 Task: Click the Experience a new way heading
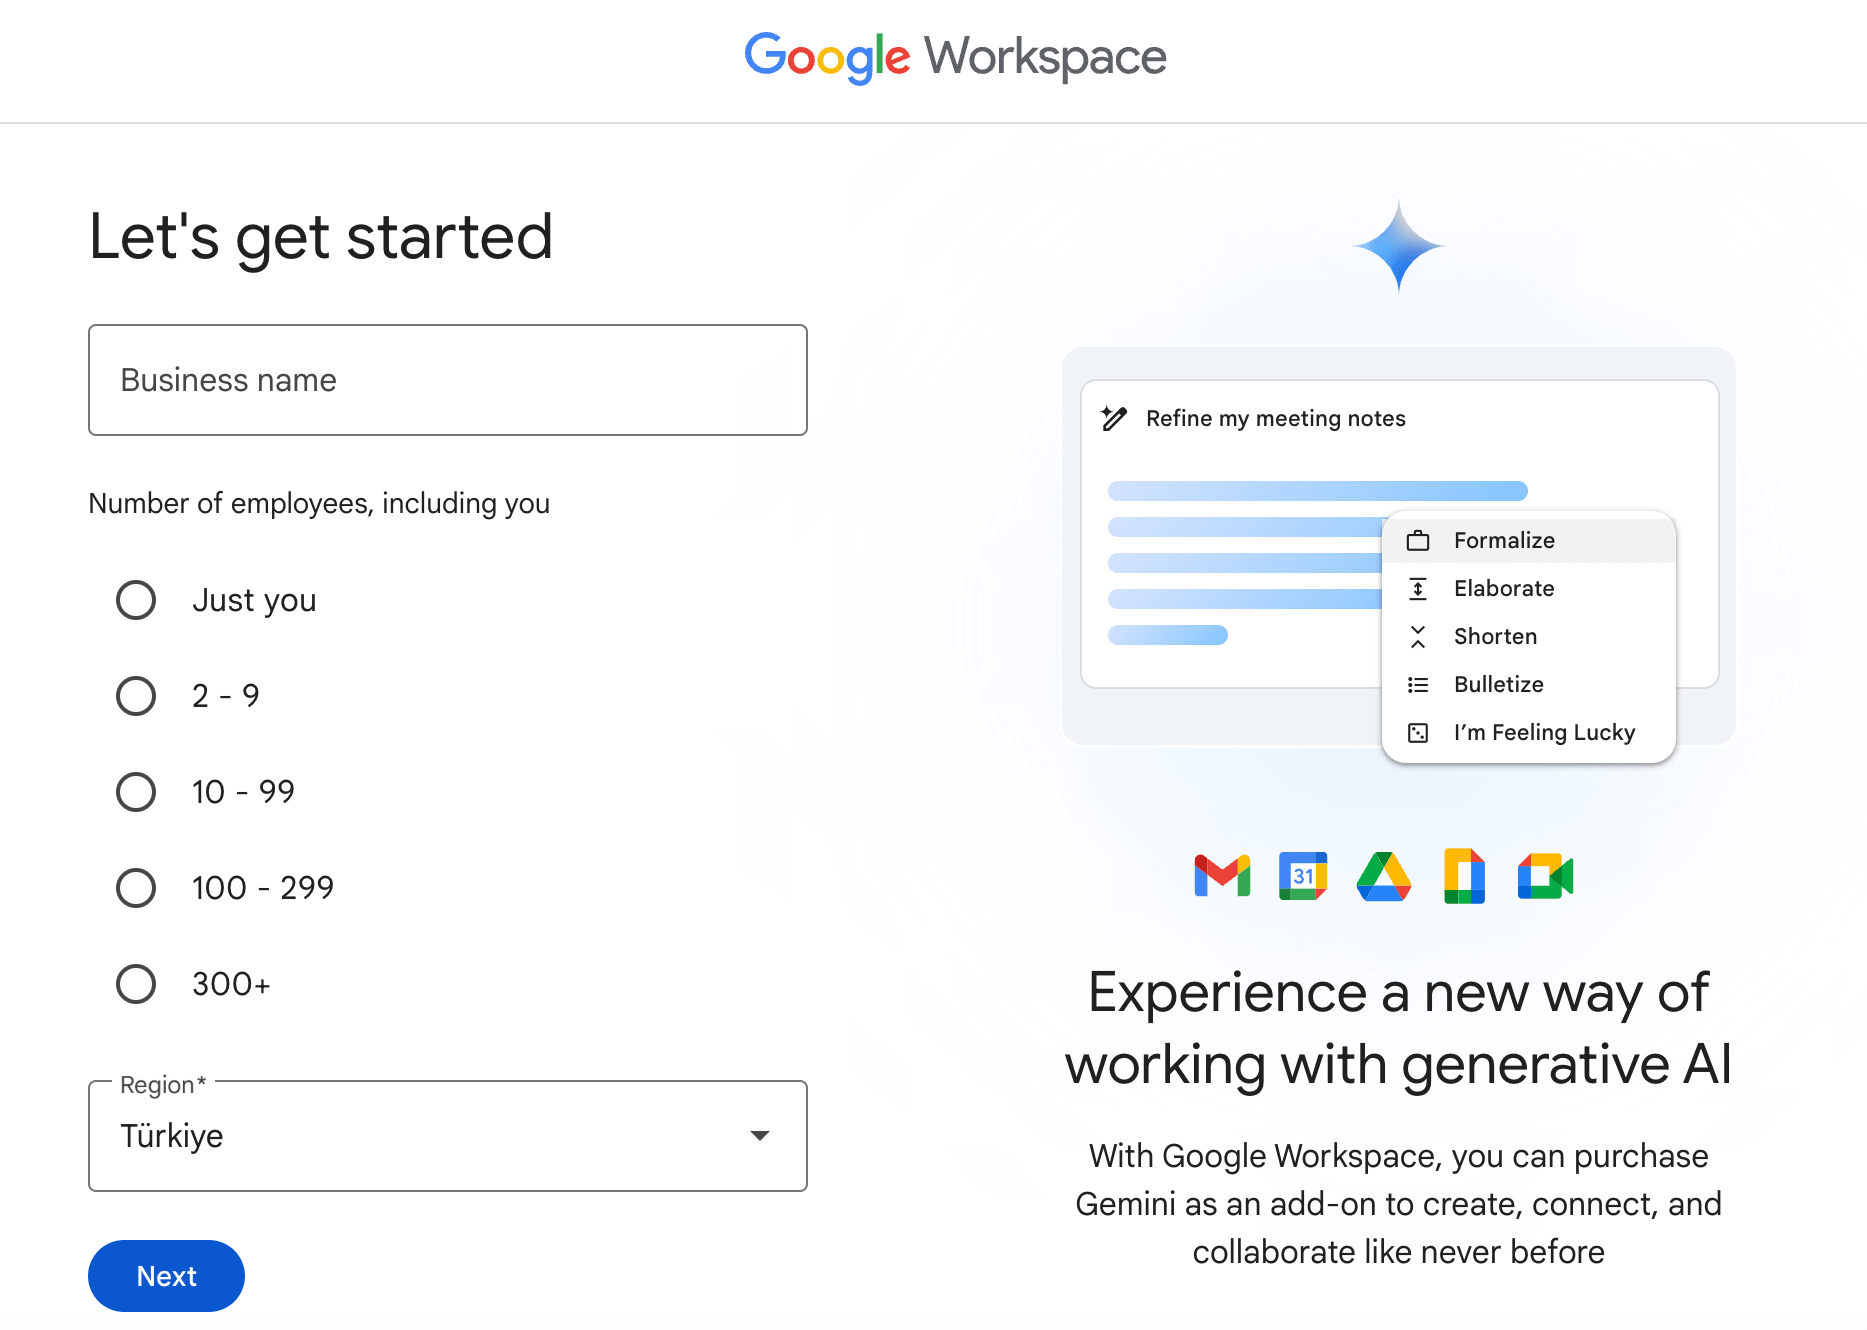tap(1398, 1028)
